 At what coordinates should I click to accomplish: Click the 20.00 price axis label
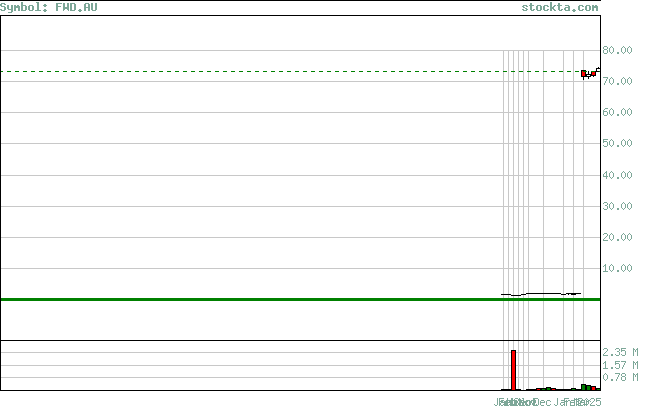point(617,237)
